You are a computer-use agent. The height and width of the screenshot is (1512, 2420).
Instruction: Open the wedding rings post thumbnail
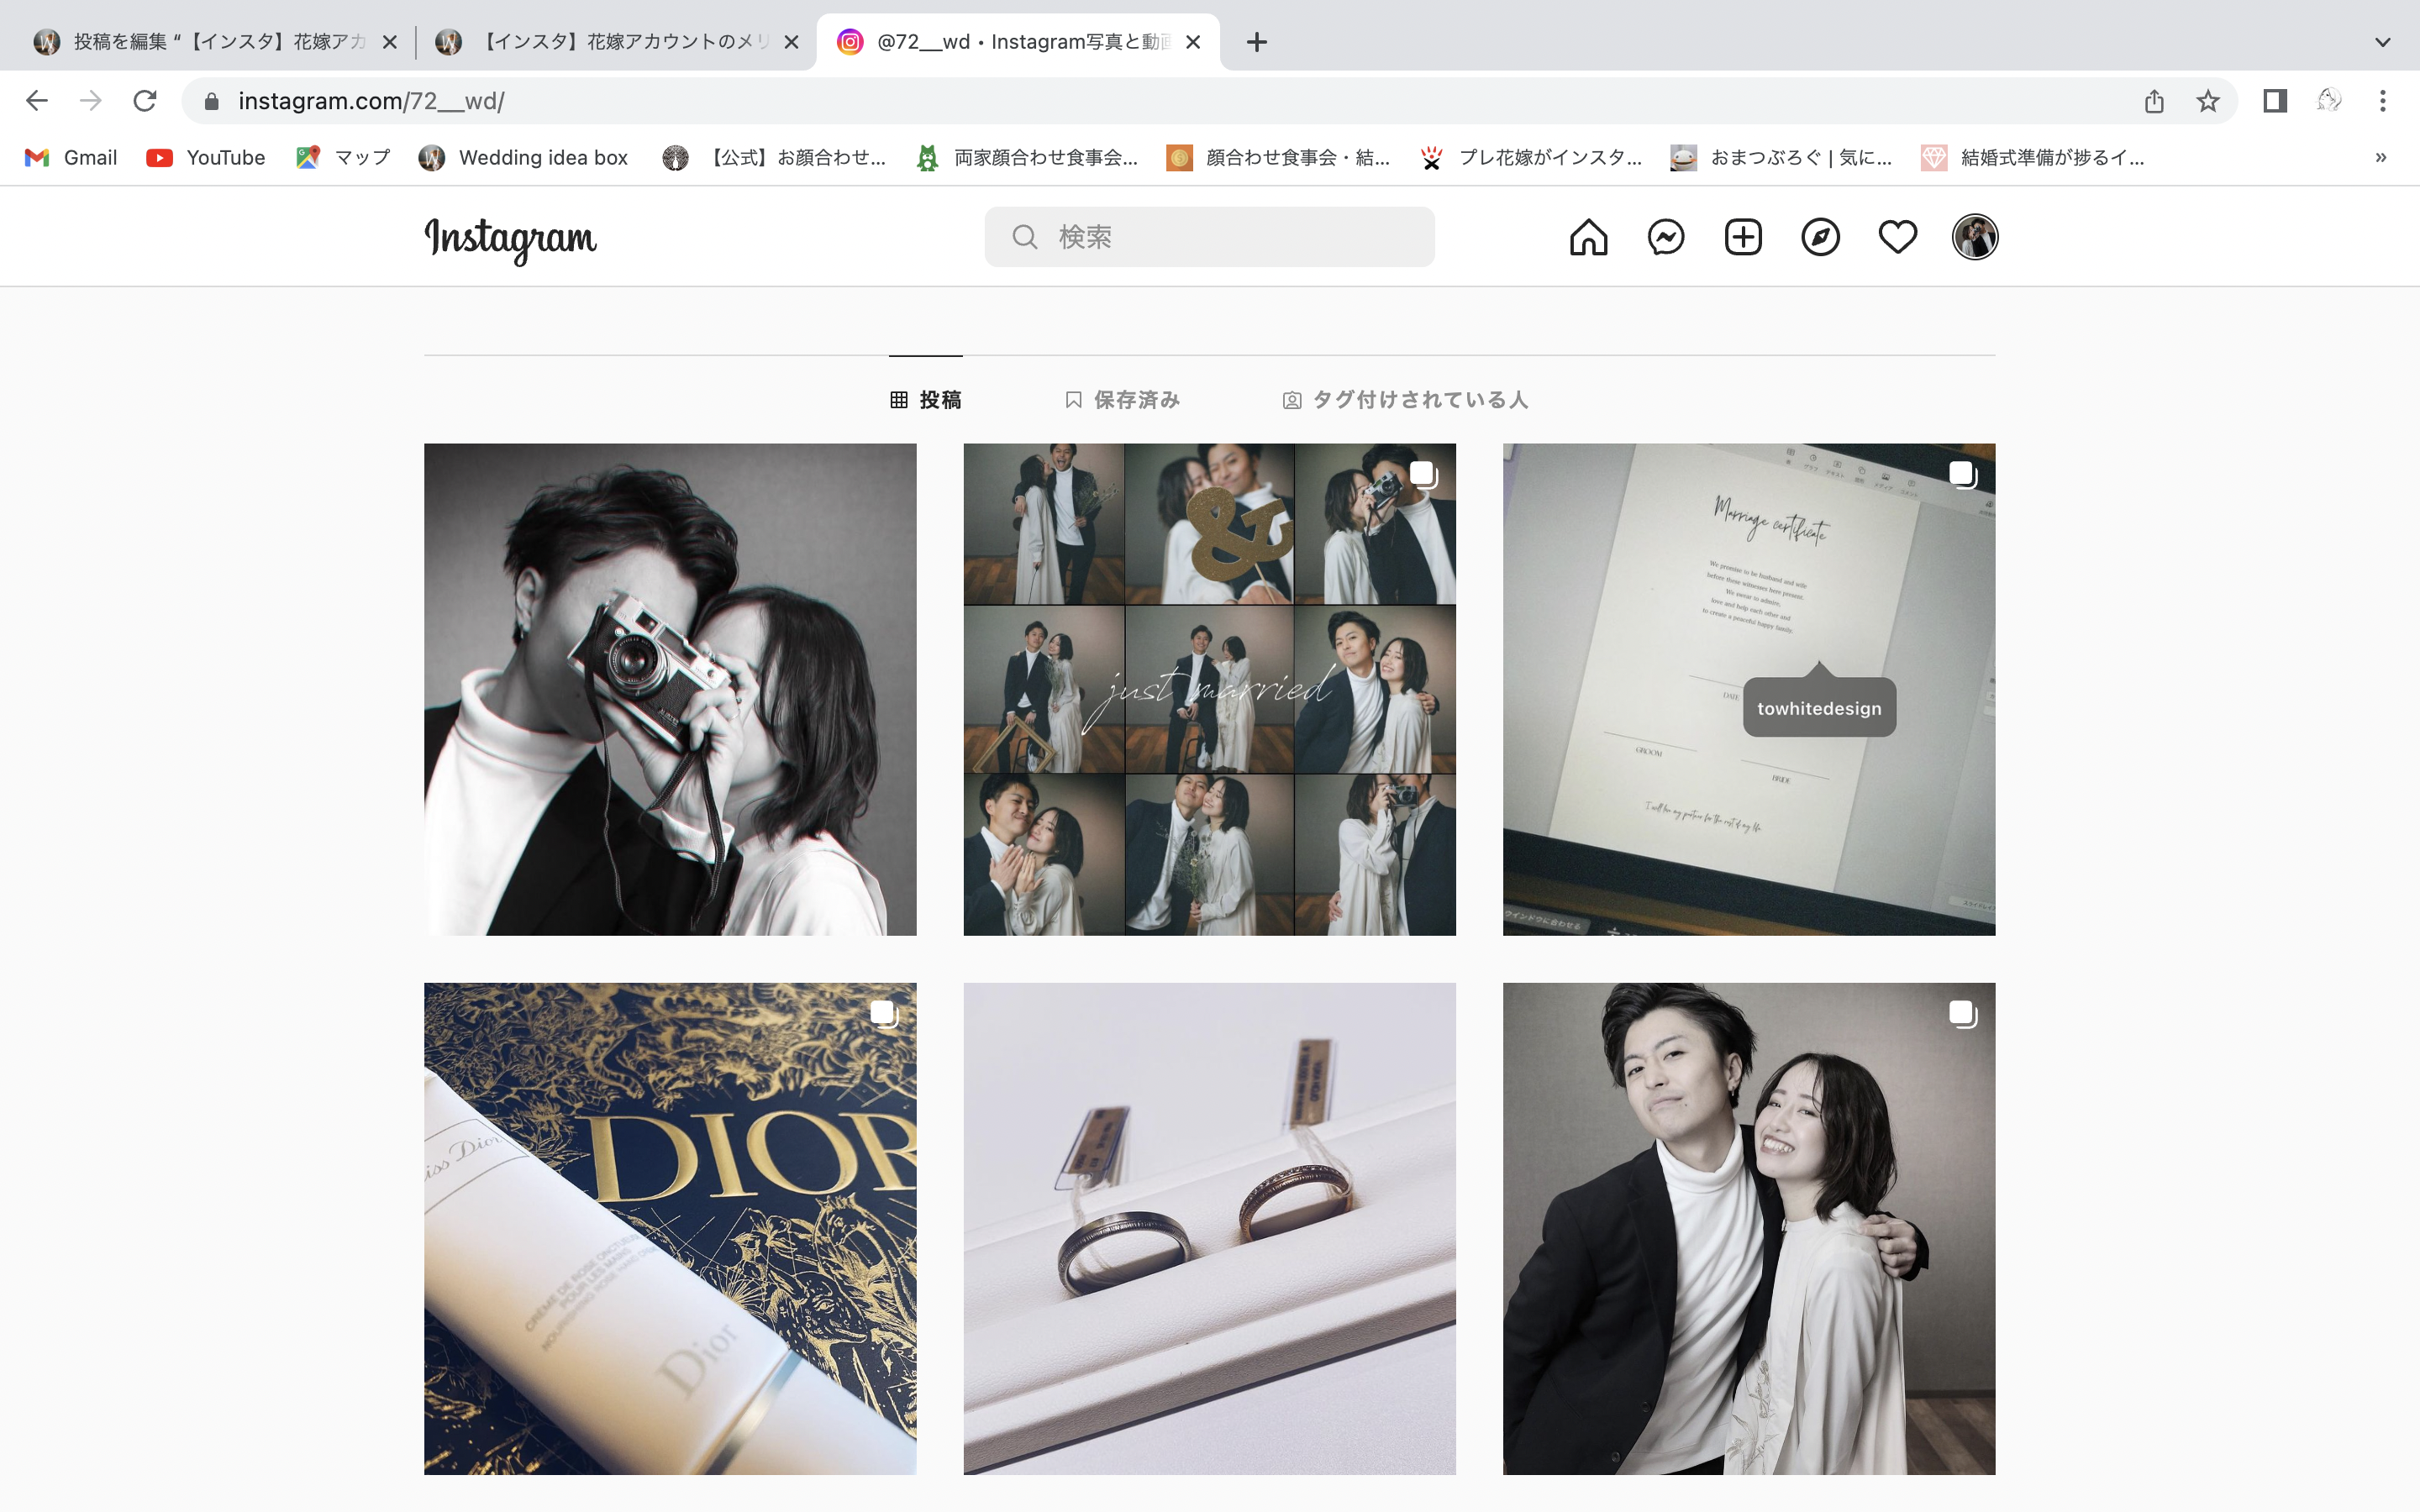pos(1209,1228)
